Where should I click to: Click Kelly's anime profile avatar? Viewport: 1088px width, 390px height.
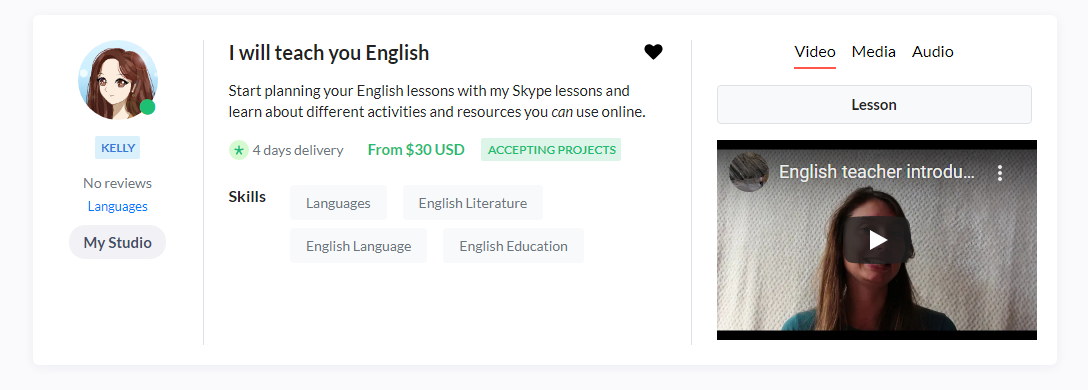[x=117, y=80]
